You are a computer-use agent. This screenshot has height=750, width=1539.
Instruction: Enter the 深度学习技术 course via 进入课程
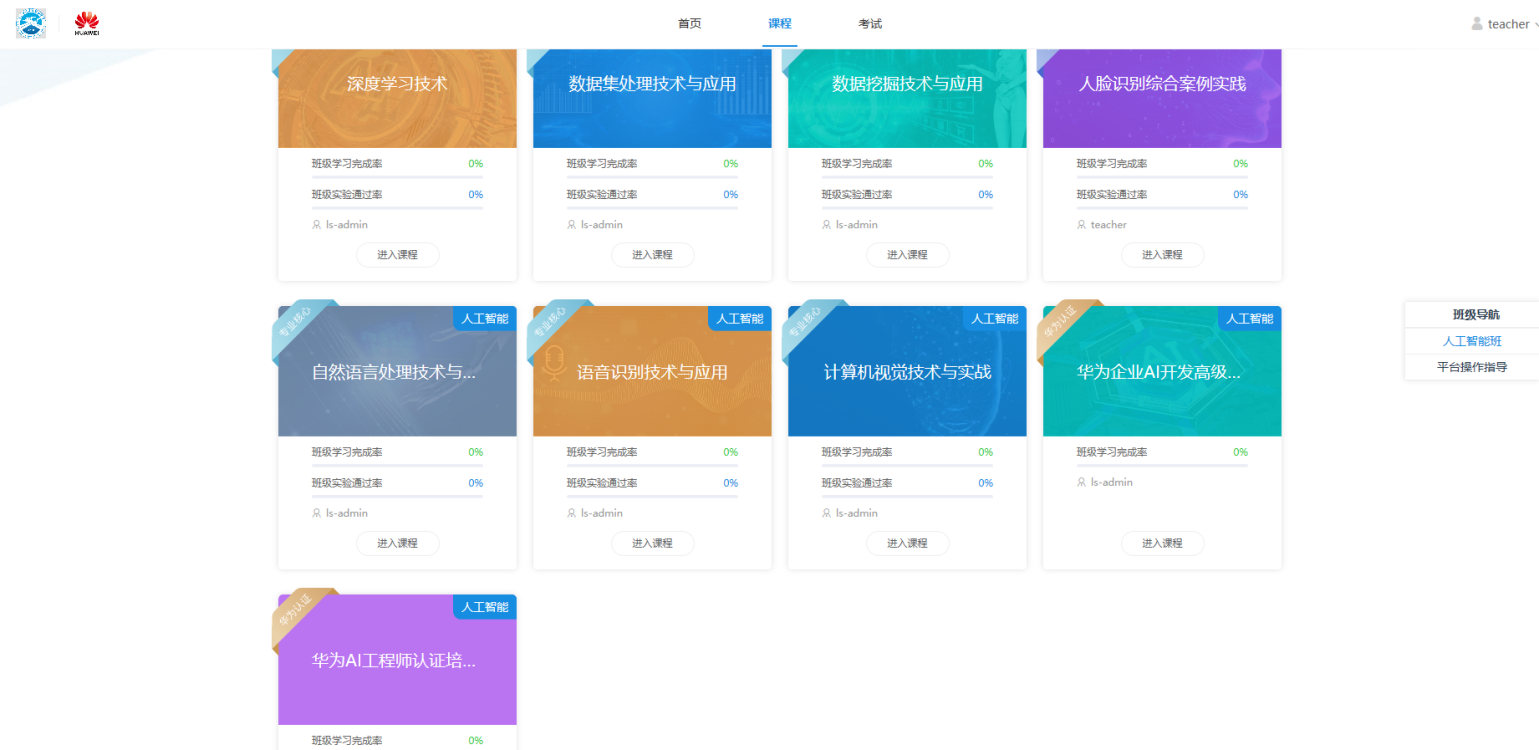(397, 255)
